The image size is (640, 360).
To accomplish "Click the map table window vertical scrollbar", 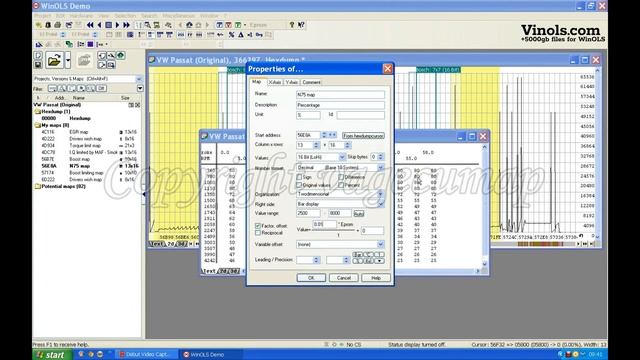I will point(484,205).
